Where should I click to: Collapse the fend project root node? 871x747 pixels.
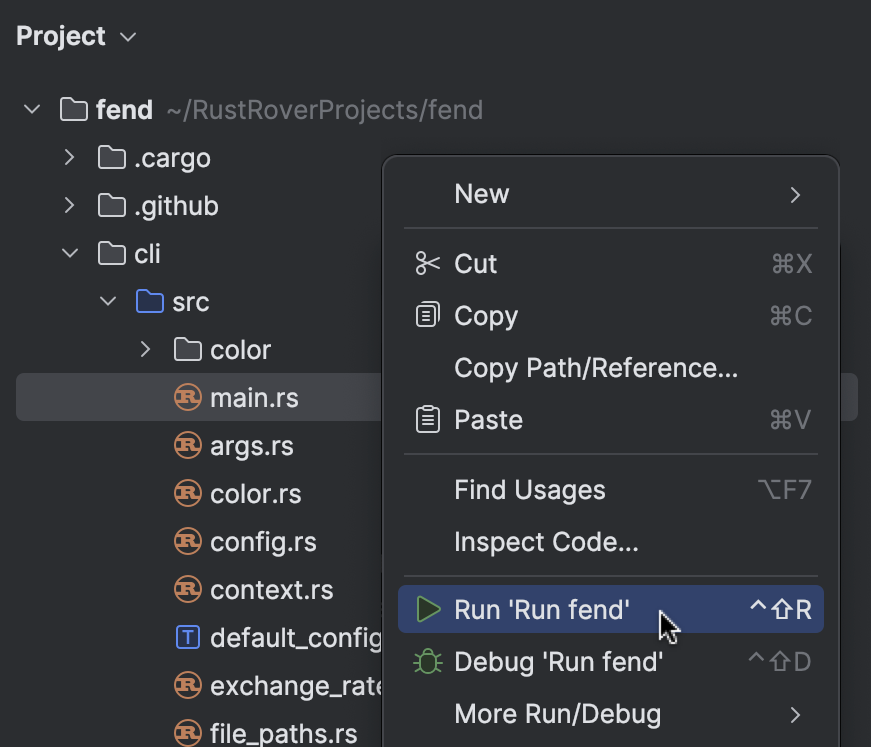tap(31, 109)
